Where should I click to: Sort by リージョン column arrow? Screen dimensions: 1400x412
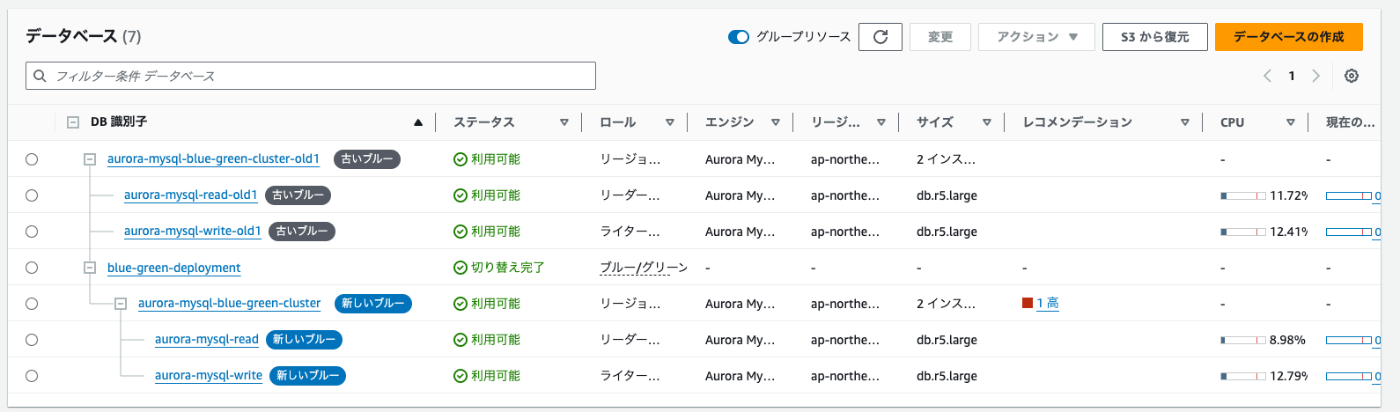881,123
